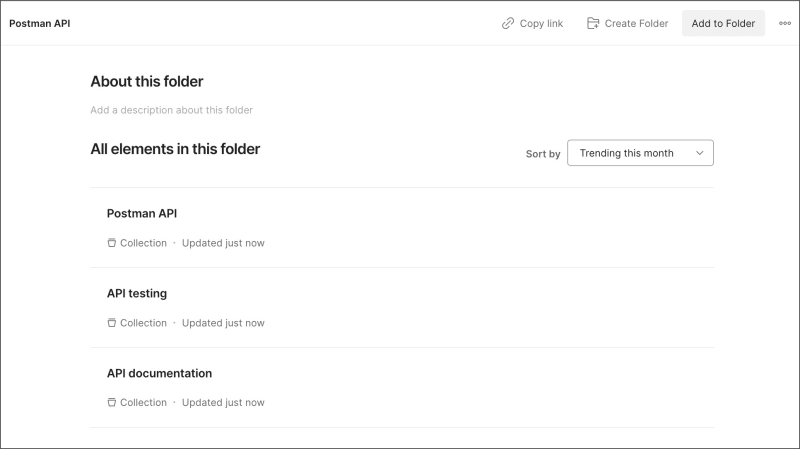Click collection icon under API documentation
The image size is (800, 449).
tap(112, 403)
